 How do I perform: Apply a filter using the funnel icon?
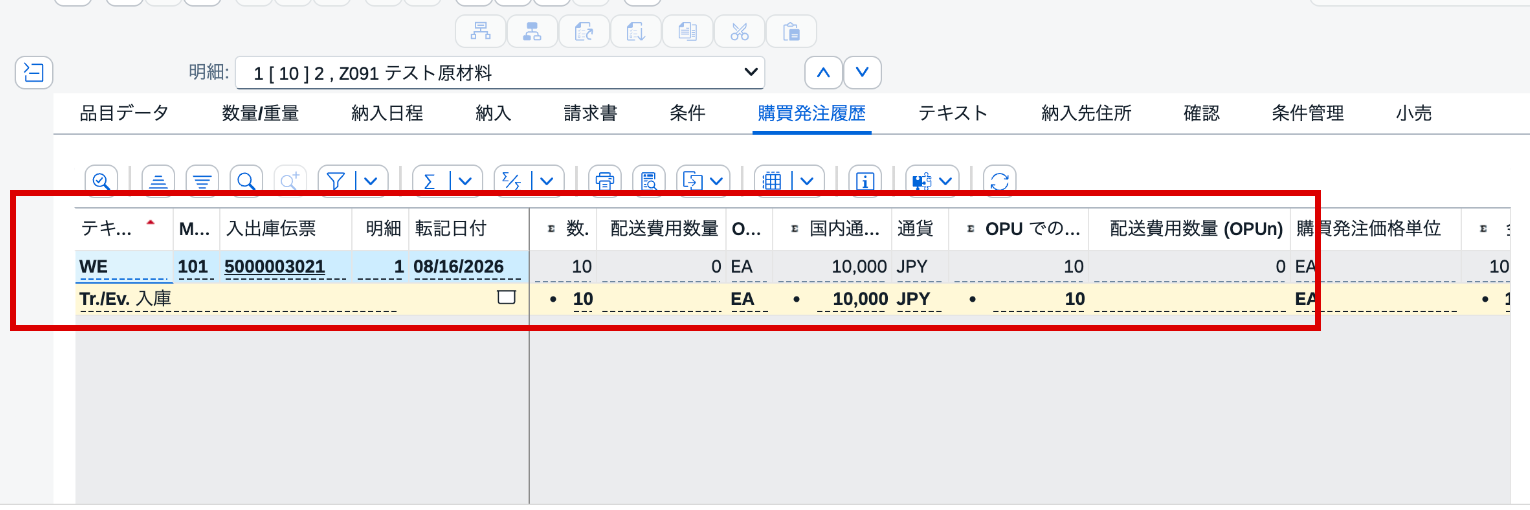[337, 181]
